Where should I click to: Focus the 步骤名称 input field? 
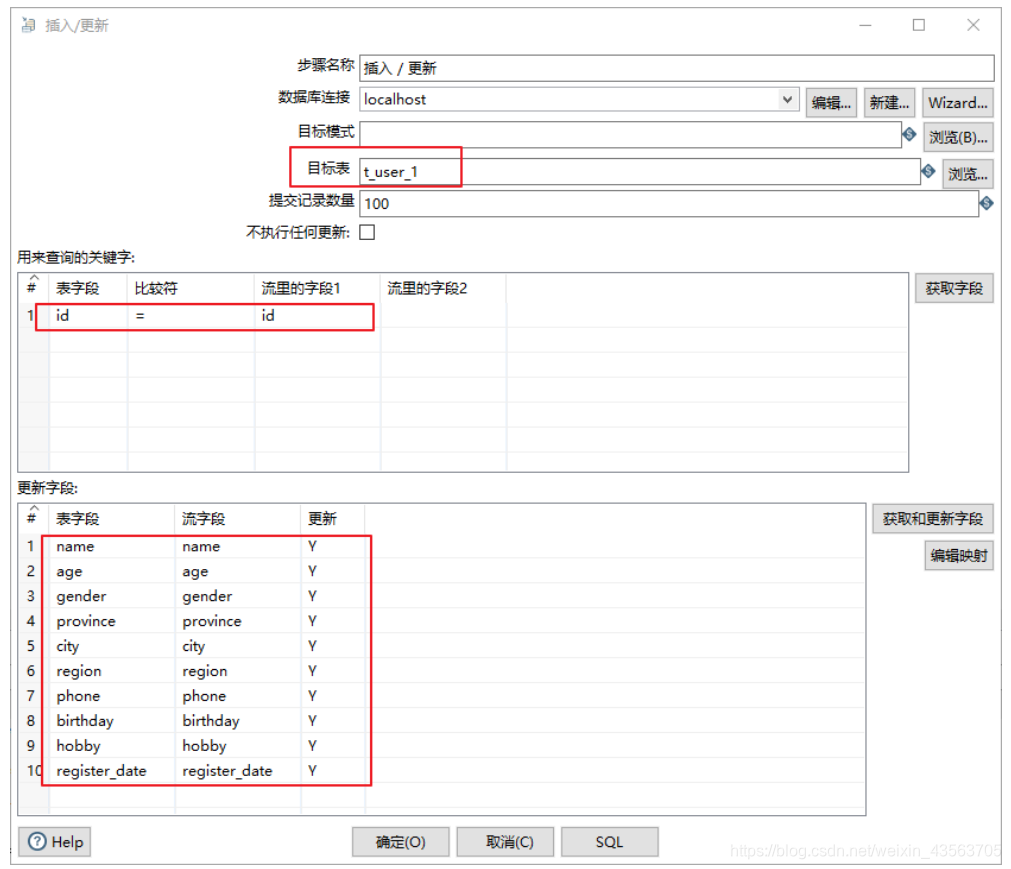[x=676, y=68]
